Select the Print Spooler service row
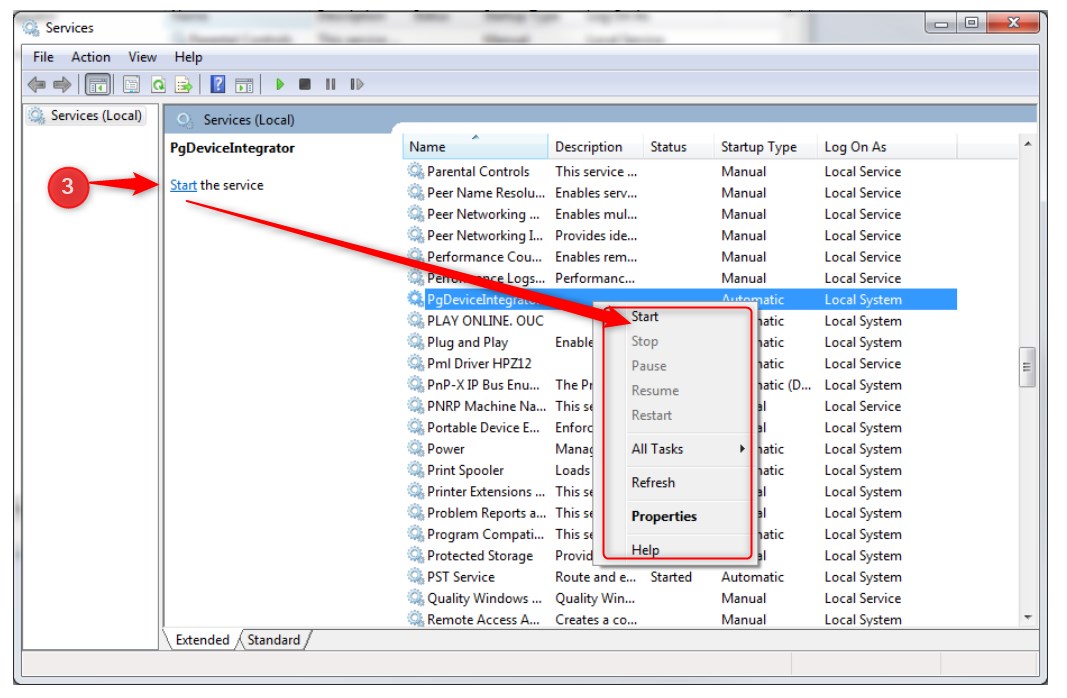This screenshot has width=1067, height=698. (x=465, y=471)
